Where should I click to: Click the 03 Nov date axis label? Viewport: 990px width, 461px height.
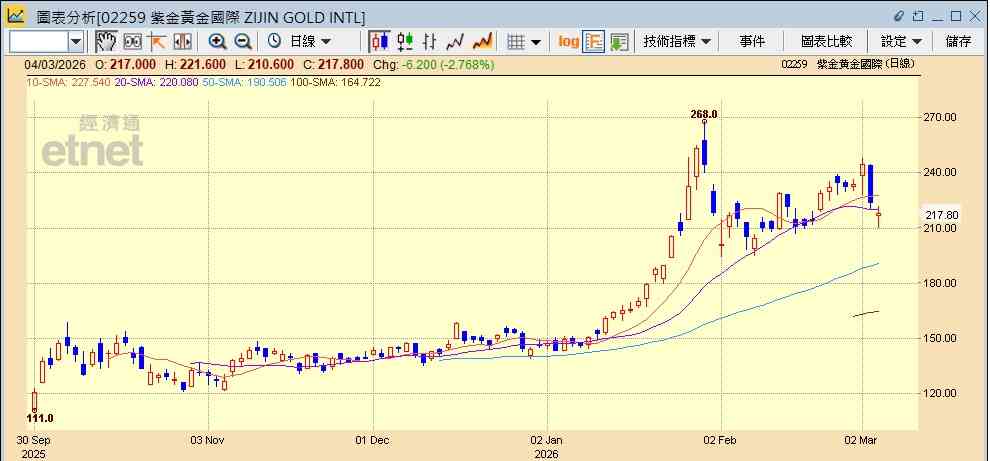tap(208, 440)
